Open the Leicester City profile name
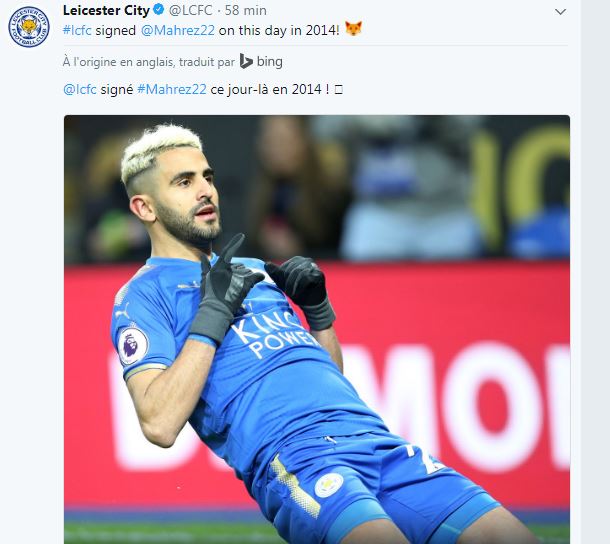610x544 pixels. pyautogui.click(x=106, y=11)
